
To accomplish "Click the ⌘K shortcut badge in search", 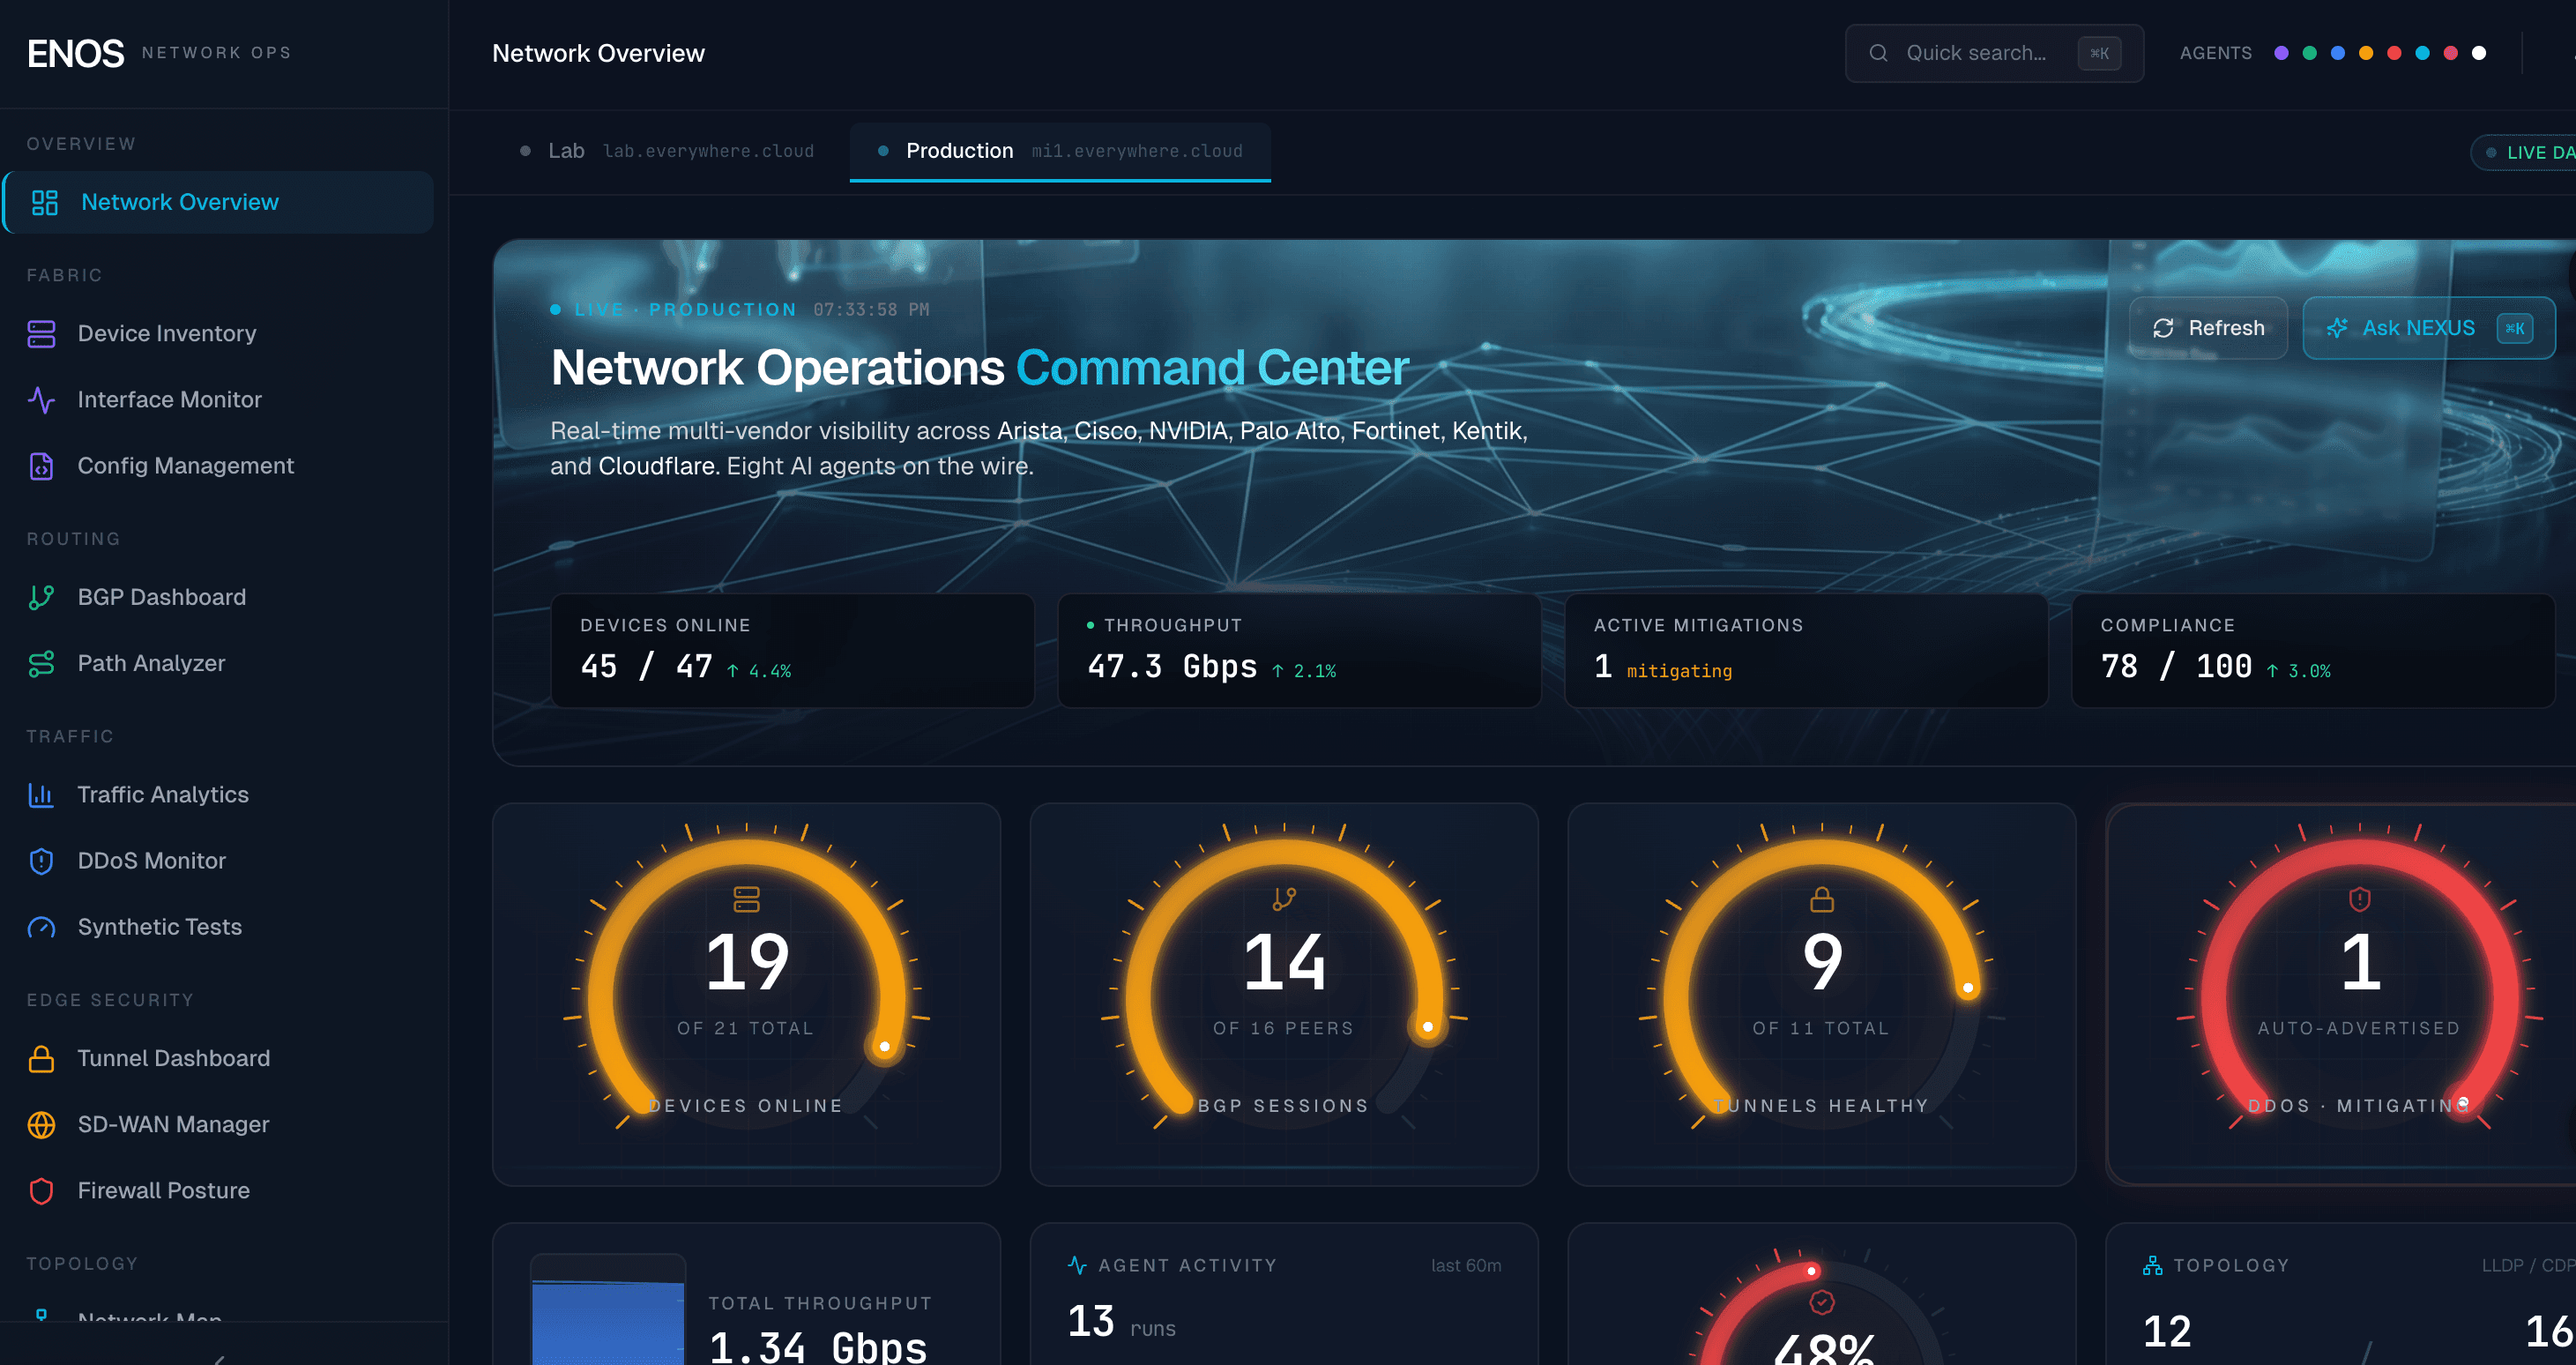I will coord(2099,53).
